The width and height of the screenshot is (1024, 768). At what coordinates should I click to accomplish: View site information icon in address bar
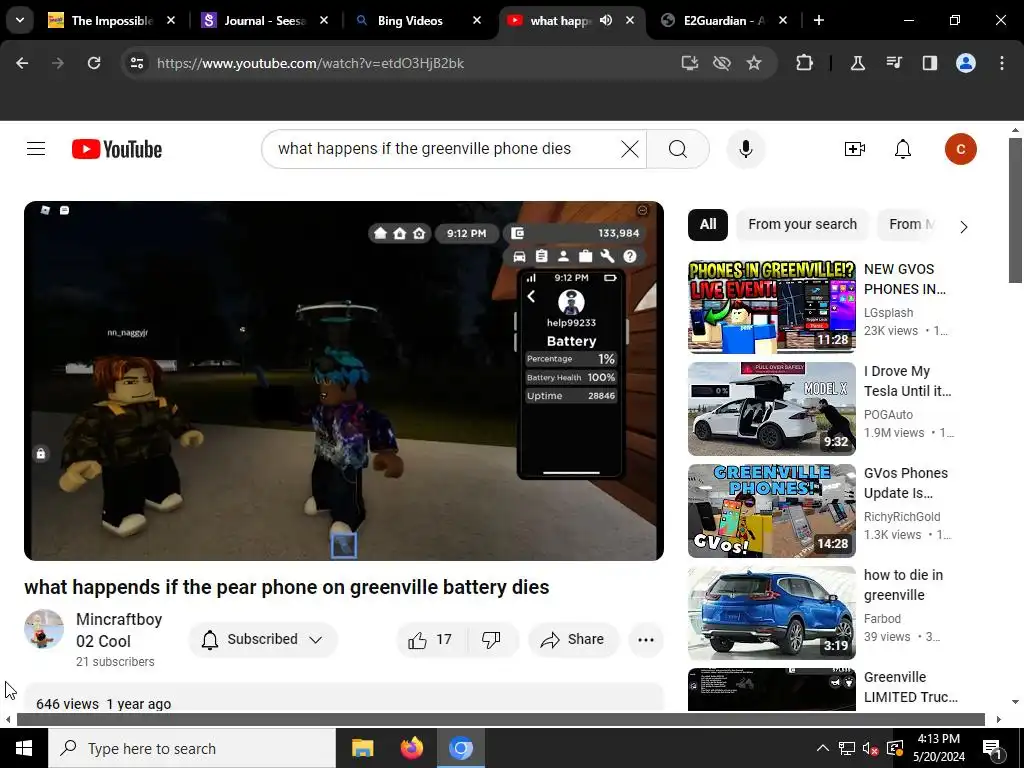click(x=137, y=63)
